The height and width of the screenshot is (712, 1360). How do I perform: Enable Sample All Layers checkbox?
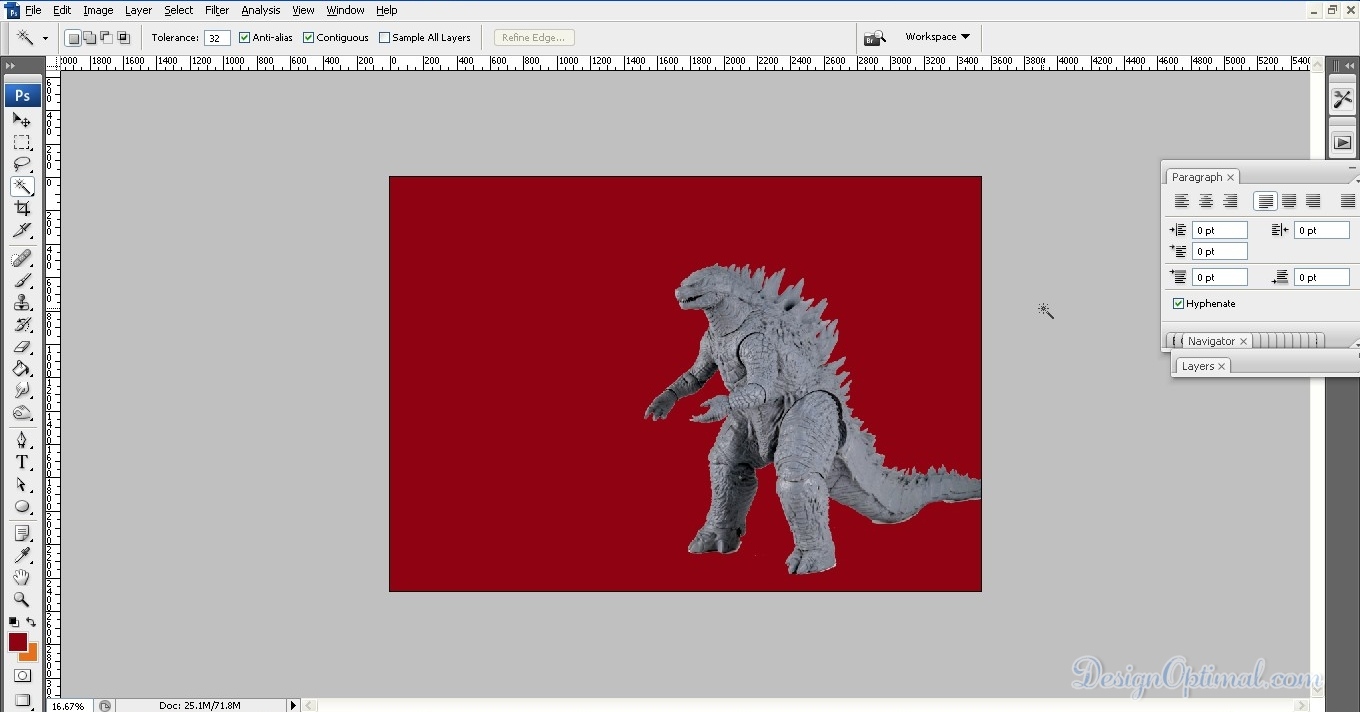tap(384, 38)
